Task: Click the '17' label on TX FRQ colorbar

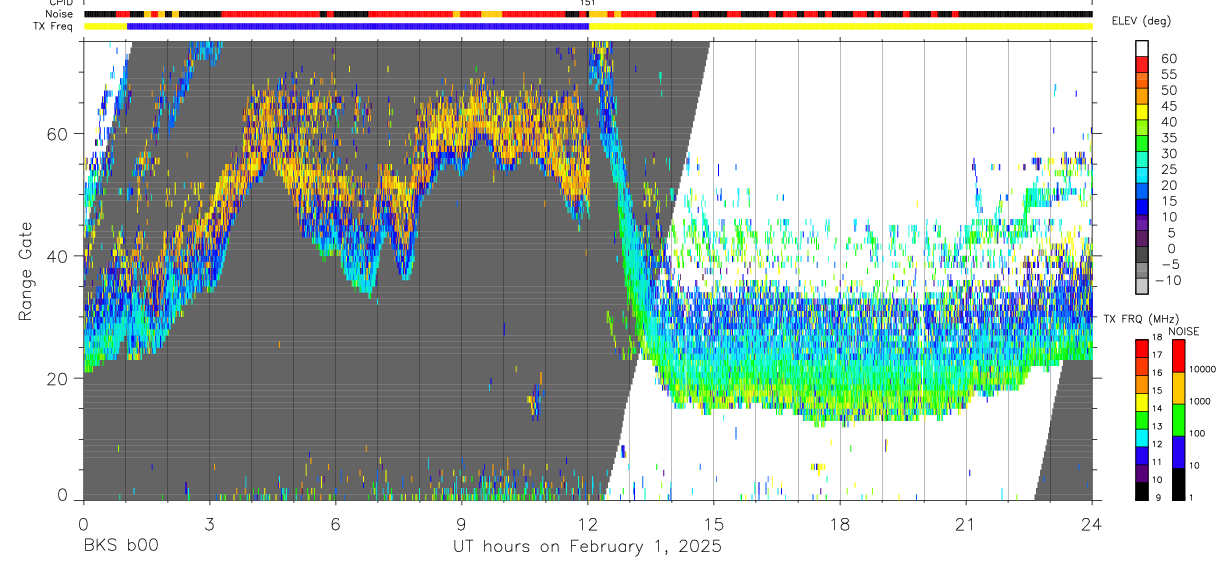Action: (x=1158, y=355)
